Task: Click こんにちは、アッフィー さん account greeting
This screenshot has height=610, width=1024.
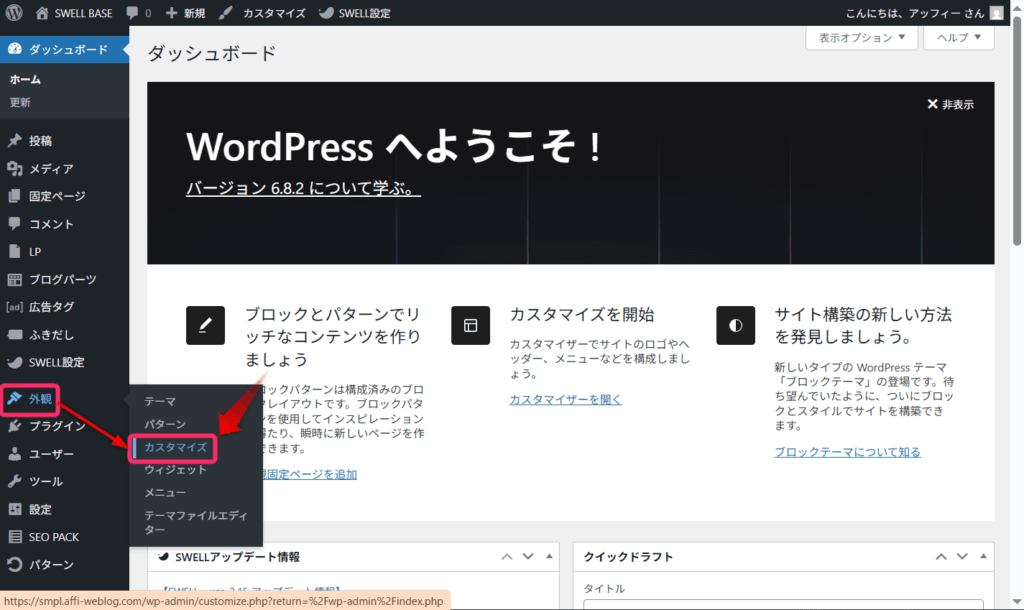Action: pyautogui.click(x=915, y=13)
